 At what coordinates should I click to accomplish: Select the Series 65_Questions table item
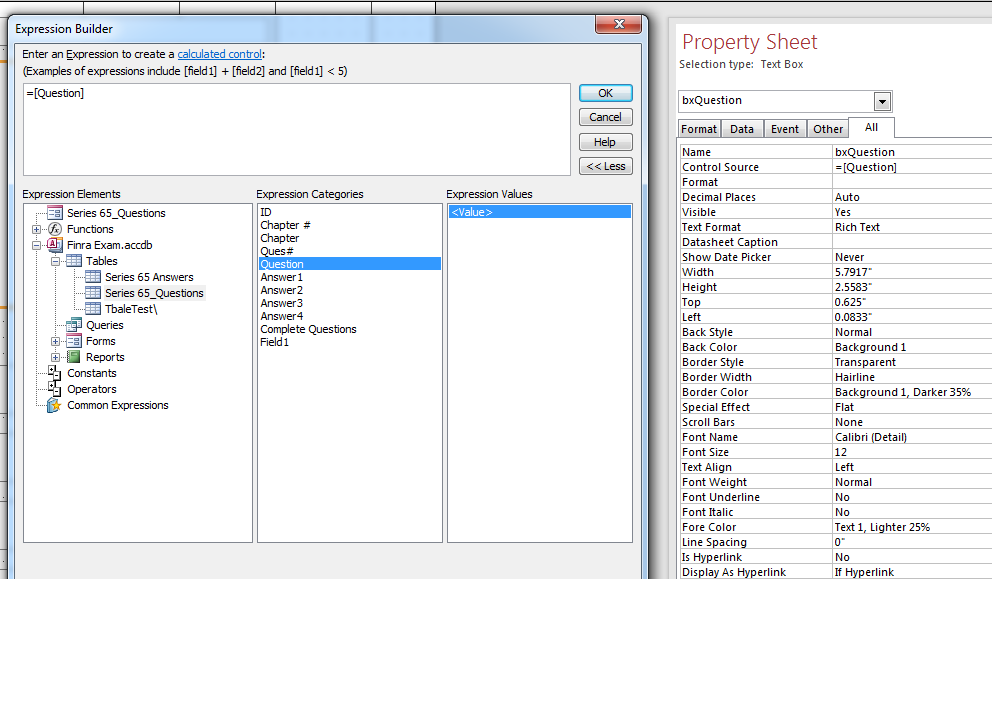154,293
